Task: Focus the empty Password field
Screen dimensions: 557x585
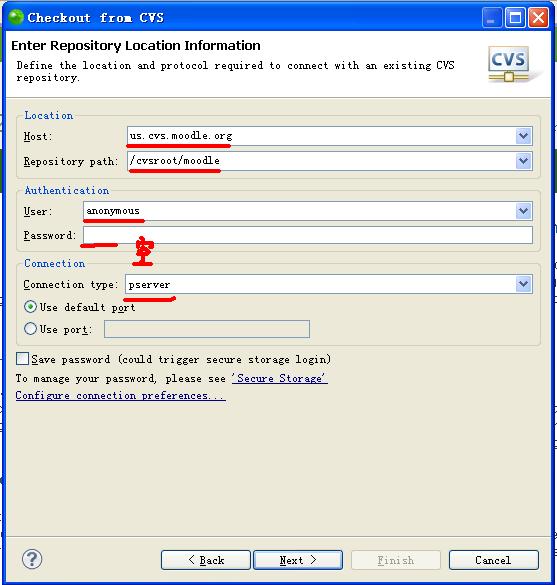Action: pyautogui.click(x=308, y=235)
